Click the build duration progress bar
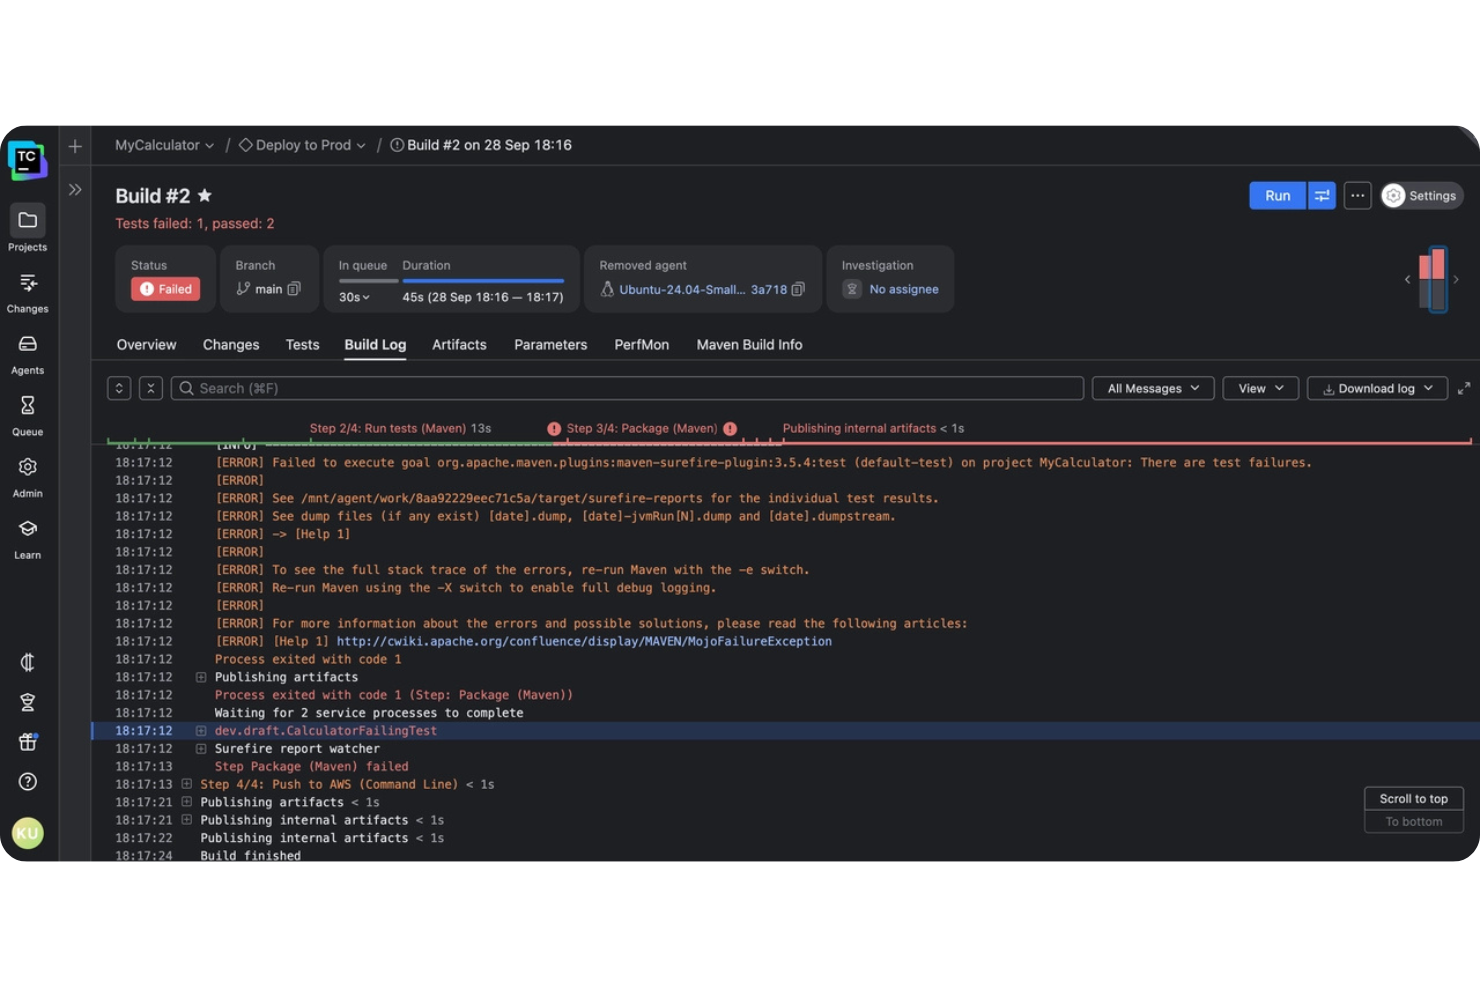 [x=484, y=280]
